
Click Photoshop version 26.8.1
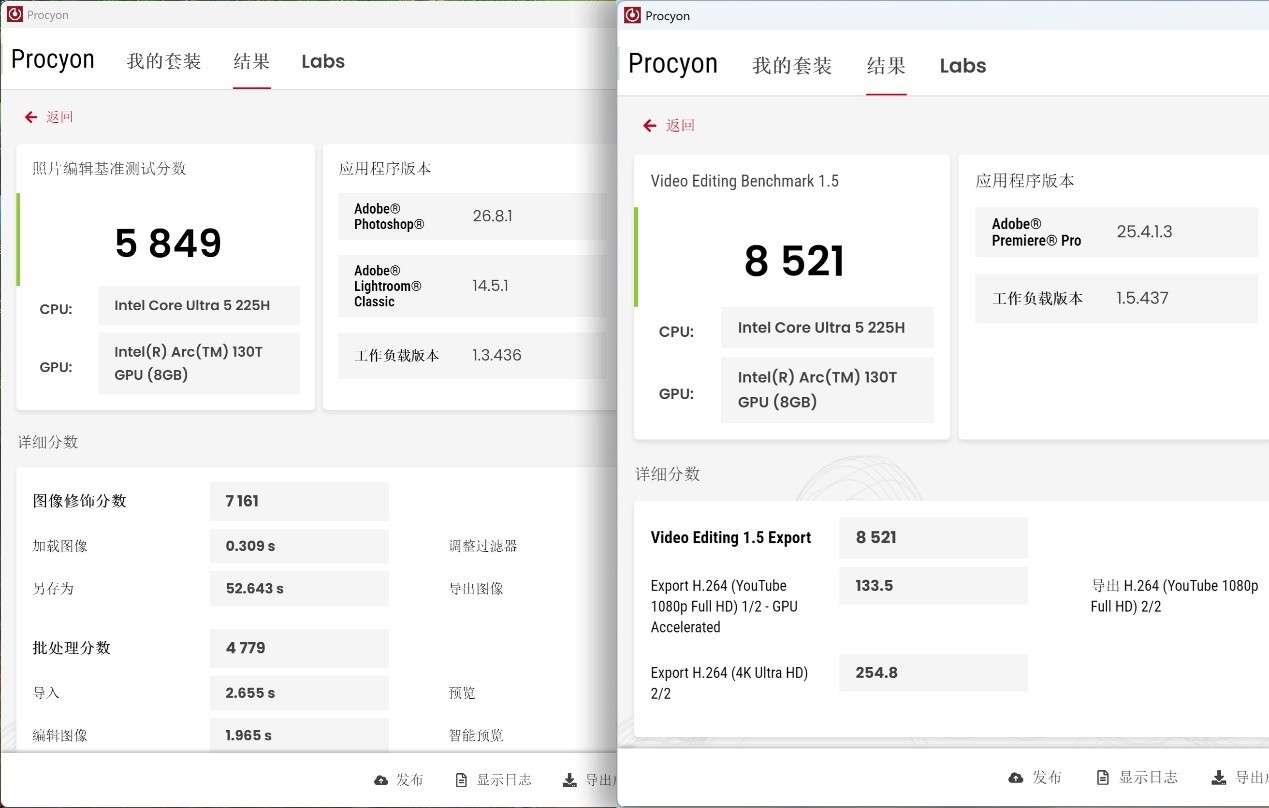pos(492,216)
